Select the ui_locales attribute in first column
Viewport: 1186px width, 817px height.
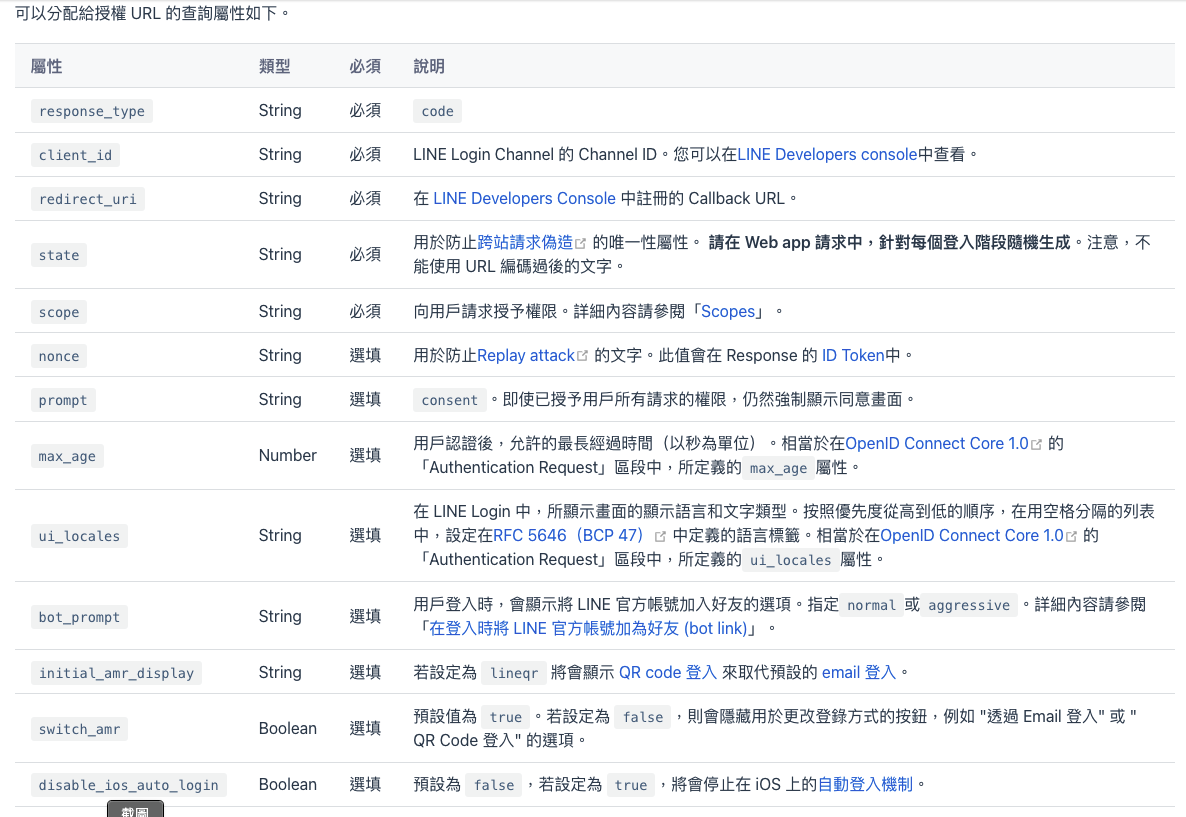pos(79,536)
